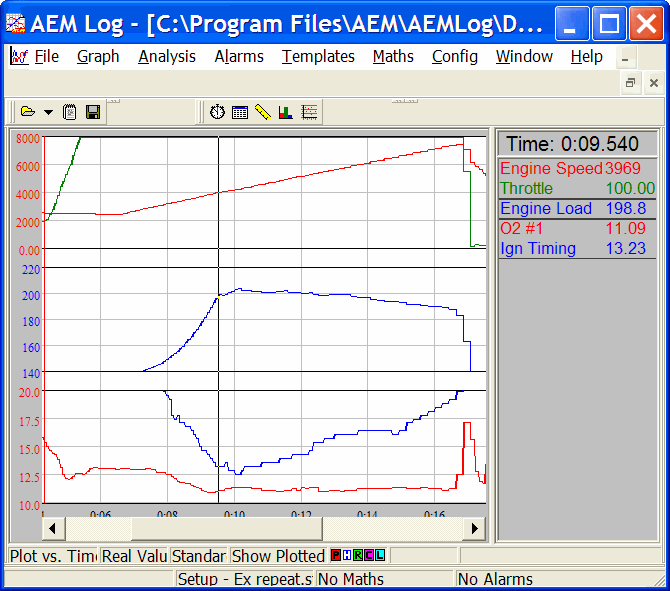Viewport: 670px width, 591px height.
Task: Open the Maths menu
Action: 393,56
